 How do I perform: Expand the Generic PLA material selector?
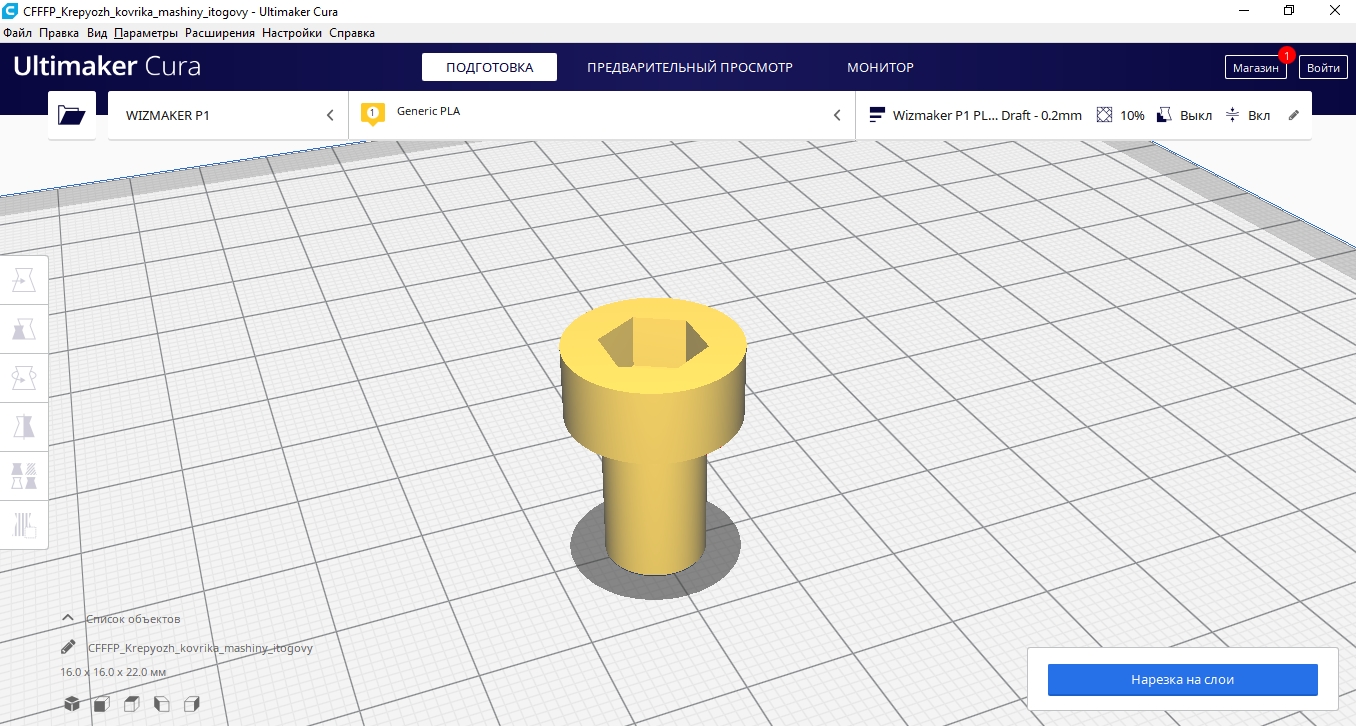tap(602, 115)
